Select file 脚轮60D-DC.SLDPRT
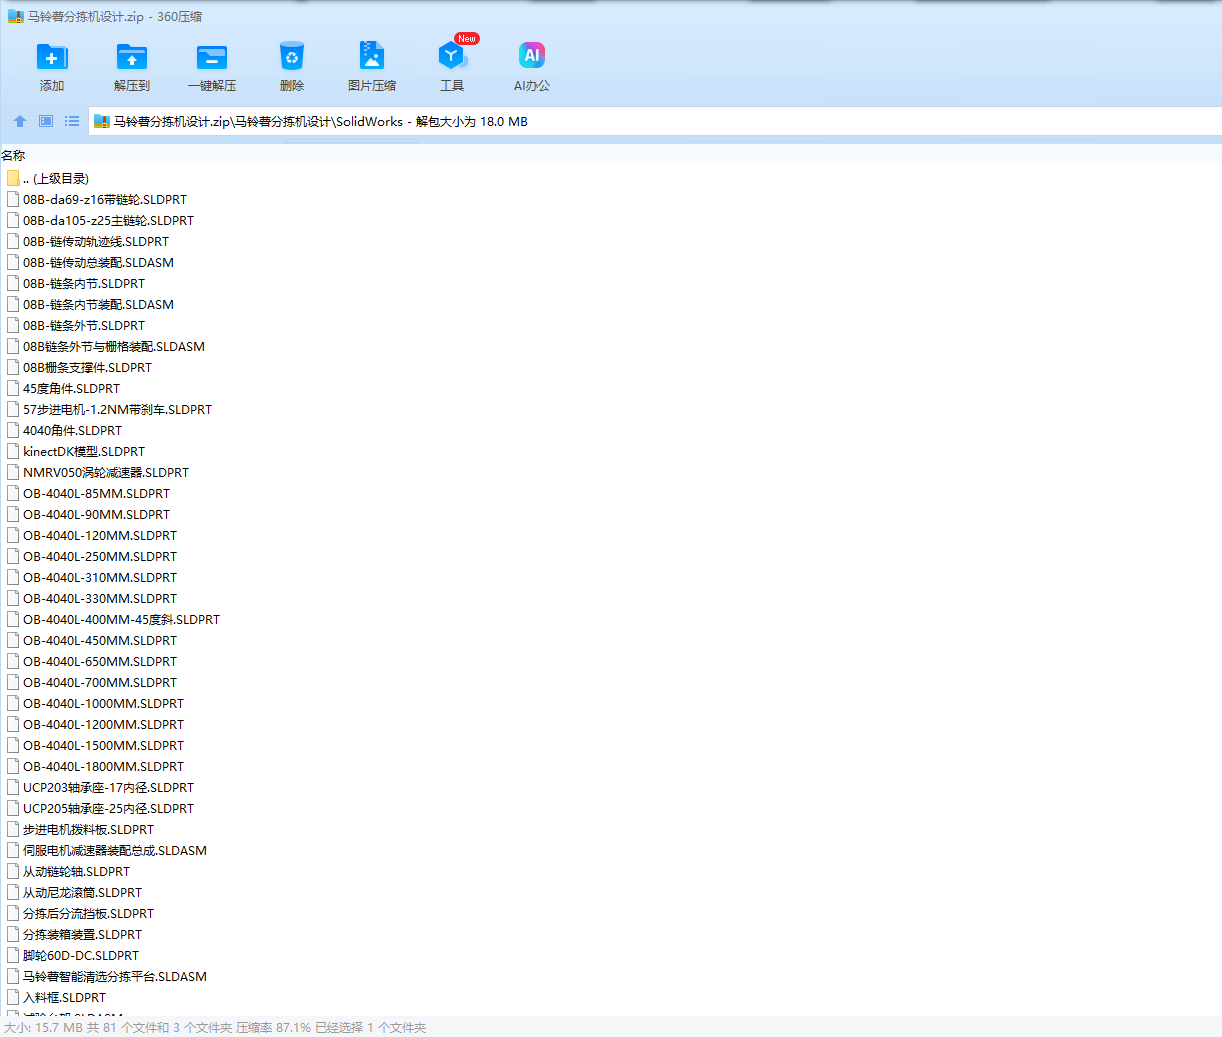The width and height of the screenshot is (1222, 1037). tap(81, 956)
